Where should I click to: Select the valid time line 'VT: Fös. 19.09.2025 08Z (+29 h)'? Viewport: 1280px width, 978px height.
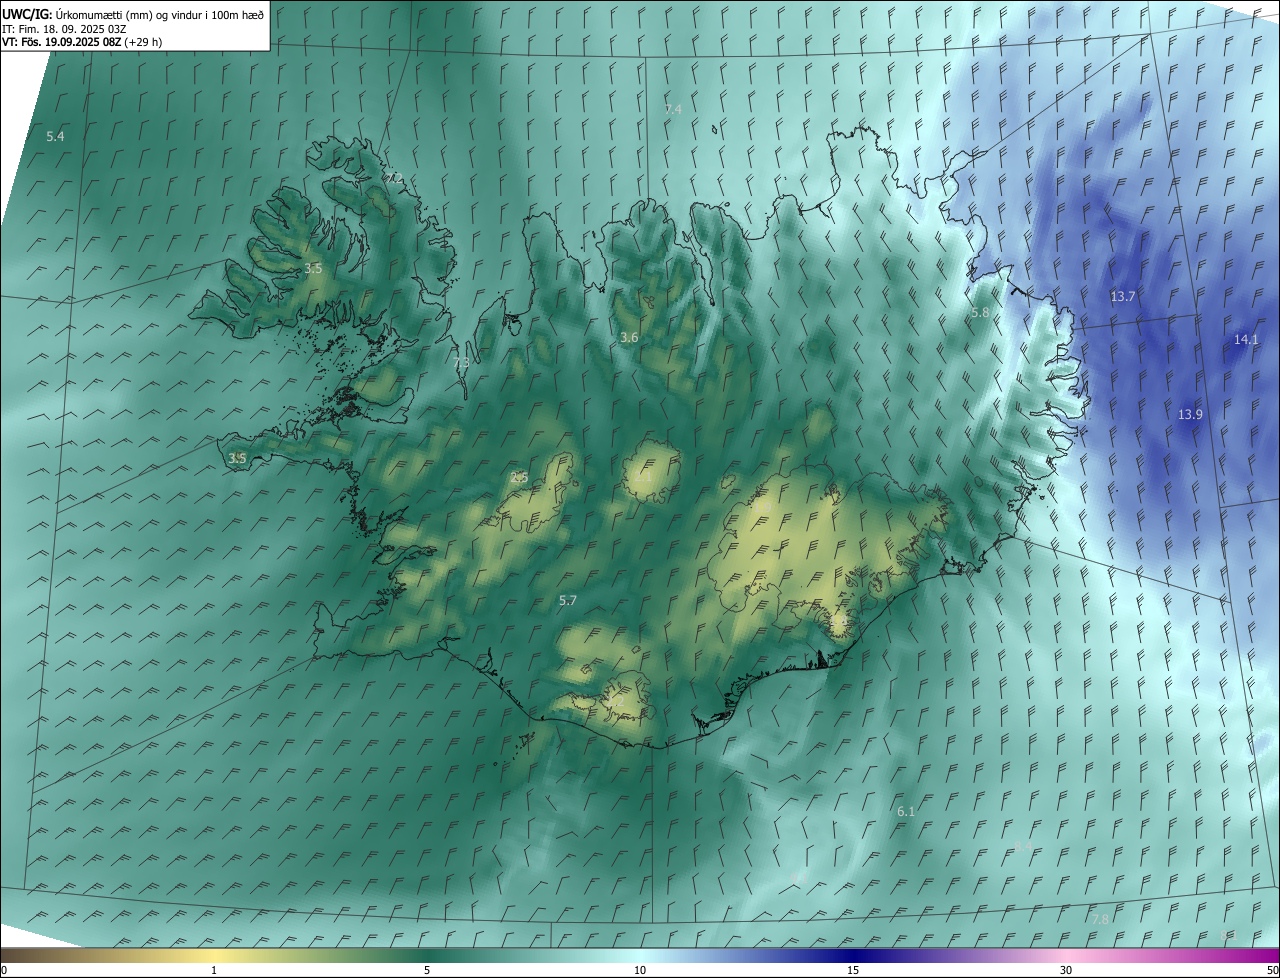[x=82, y=42]
